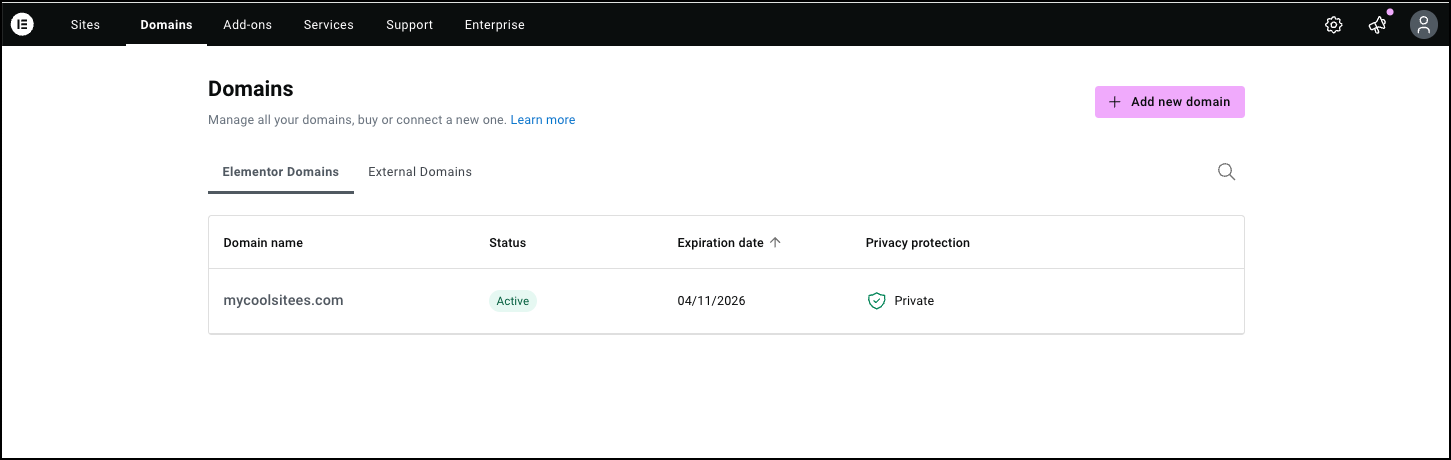Image resolution: width=1451 pixels, height=460 pixels.
Task: Open the Add-ons menu
Action: pyautogui.click(x=247, y=25)
